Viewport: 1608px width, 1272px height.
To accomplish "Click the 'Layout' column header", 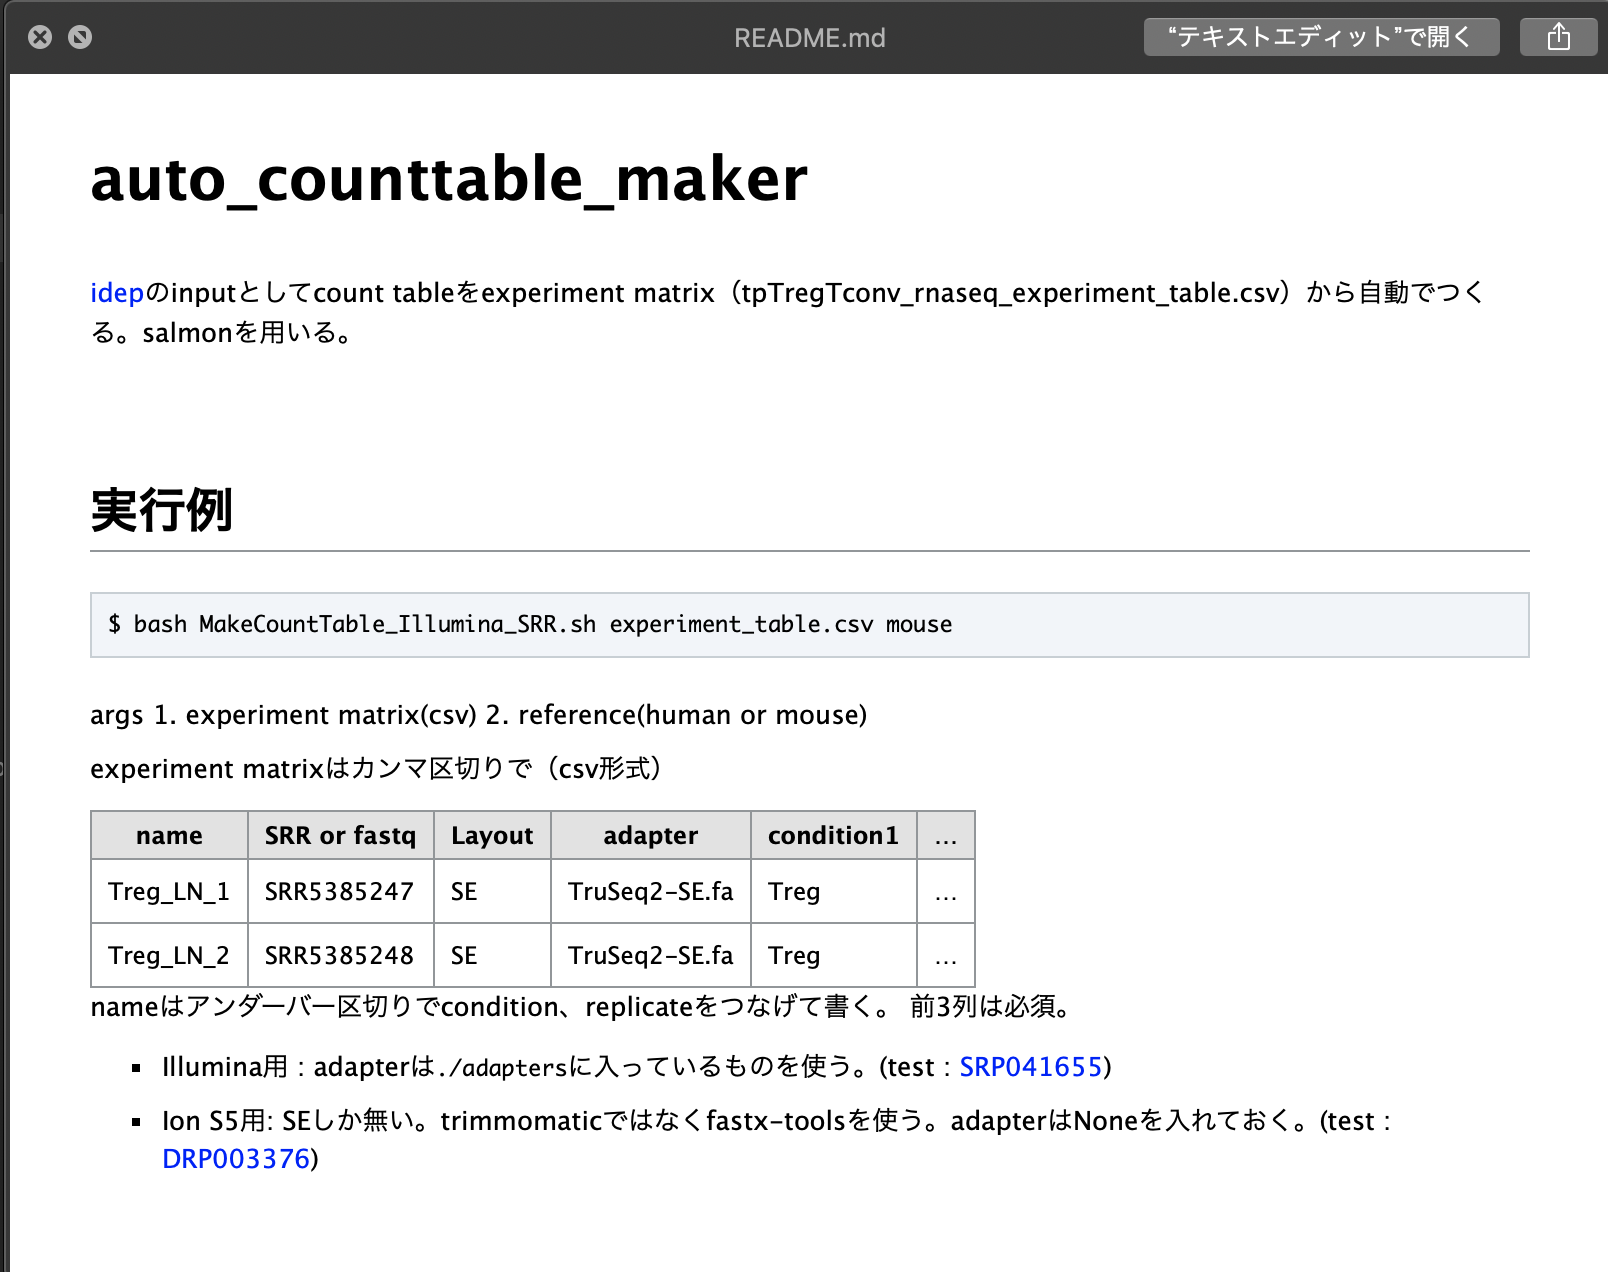I will click(492, 835).
